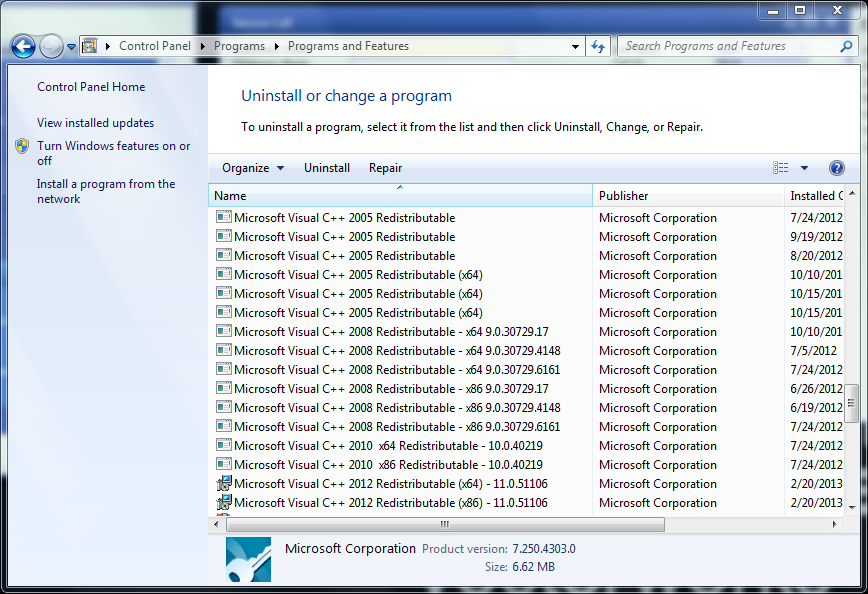Go to Control Panel Home

pyautogui.click(x=91, y=87)
